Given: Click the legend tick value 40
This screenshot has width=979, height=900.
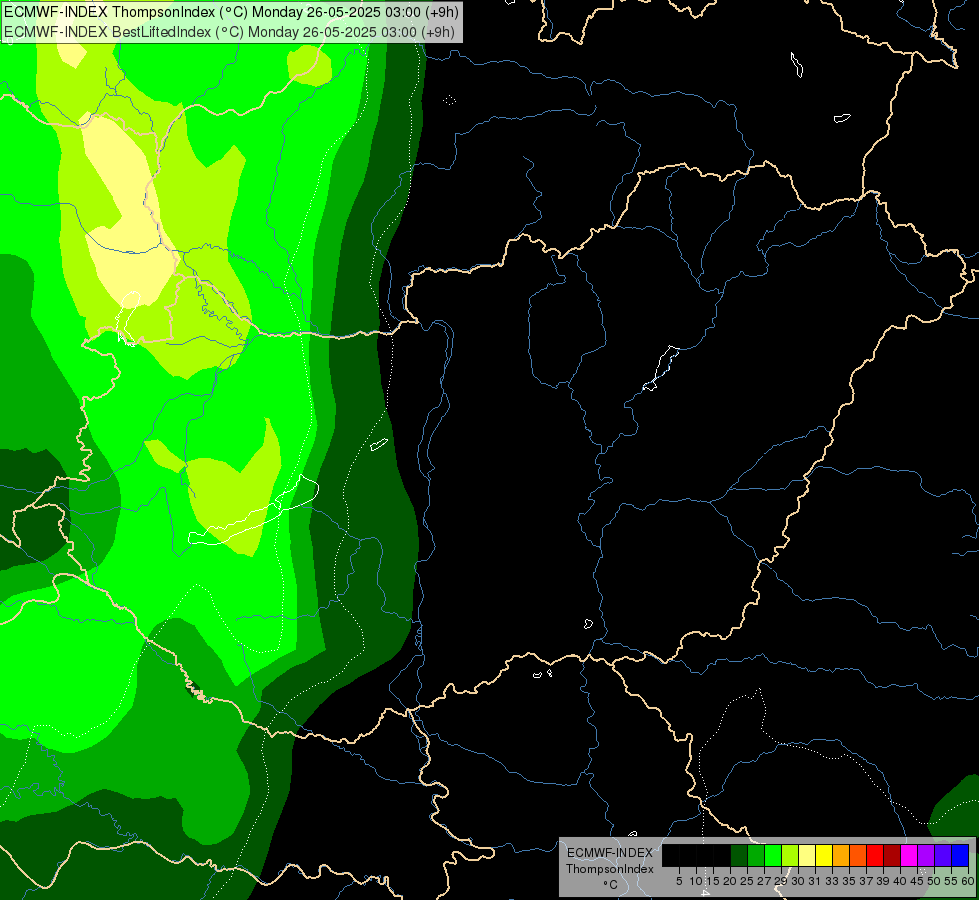Looking at the screenshot, I should [900, 881].
